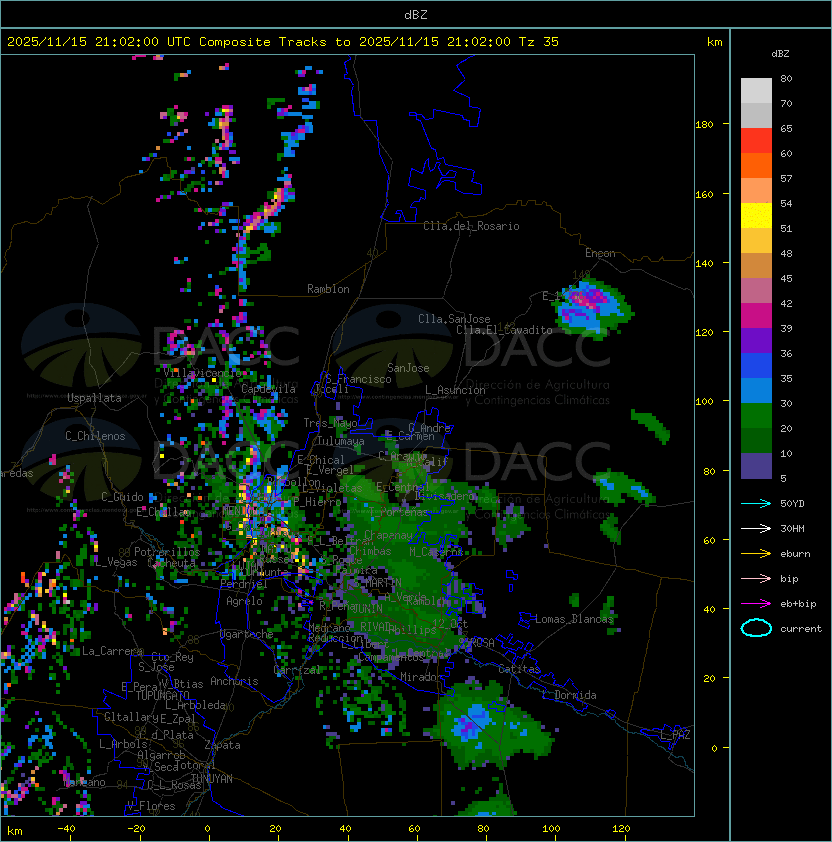This screenshot has height=842, width=832.
Task: Click the 'dBZ' heading above the legend
Action: (x=780, y=54)
